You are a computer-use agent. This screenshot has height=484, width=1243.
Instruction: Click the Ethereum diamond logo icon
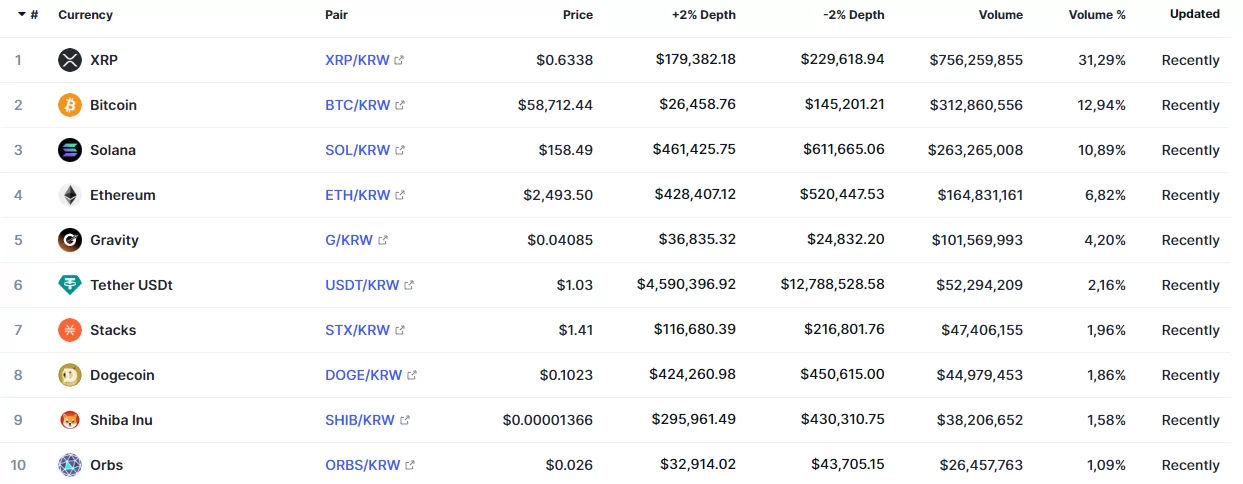(x=70, y=195)
